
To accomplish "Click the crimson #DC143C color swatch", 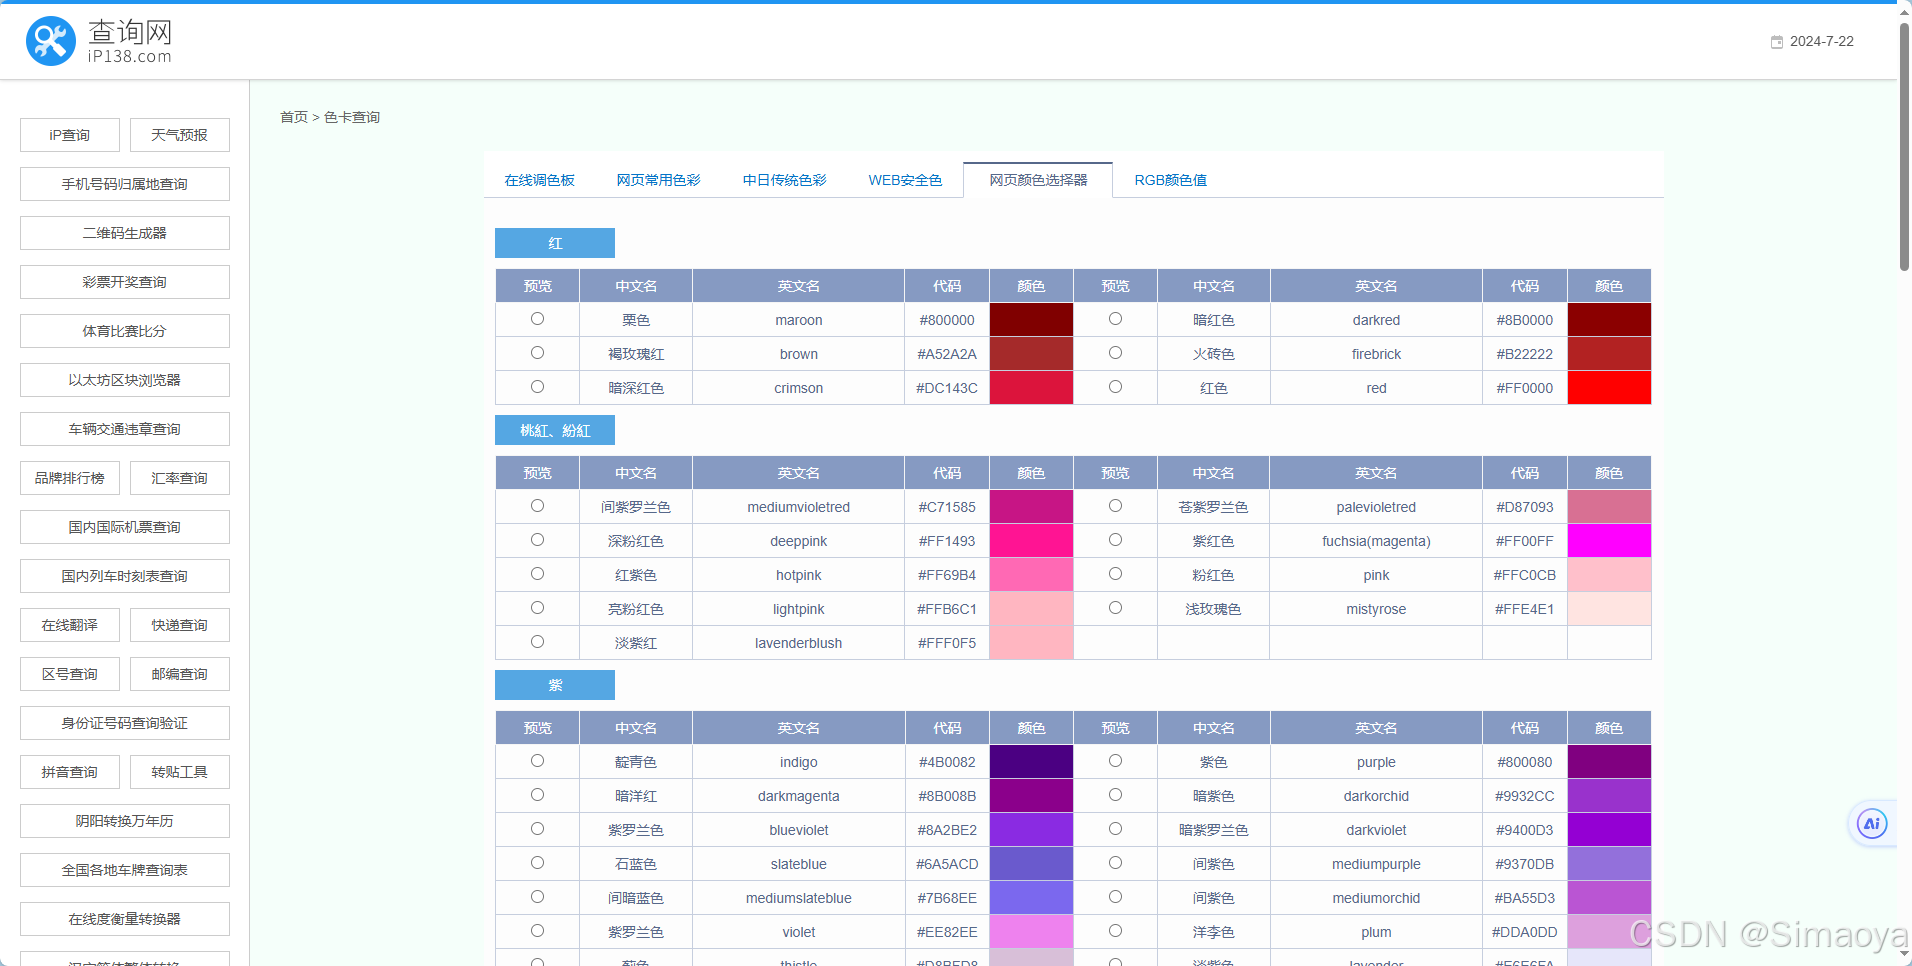I will 1031,388.
